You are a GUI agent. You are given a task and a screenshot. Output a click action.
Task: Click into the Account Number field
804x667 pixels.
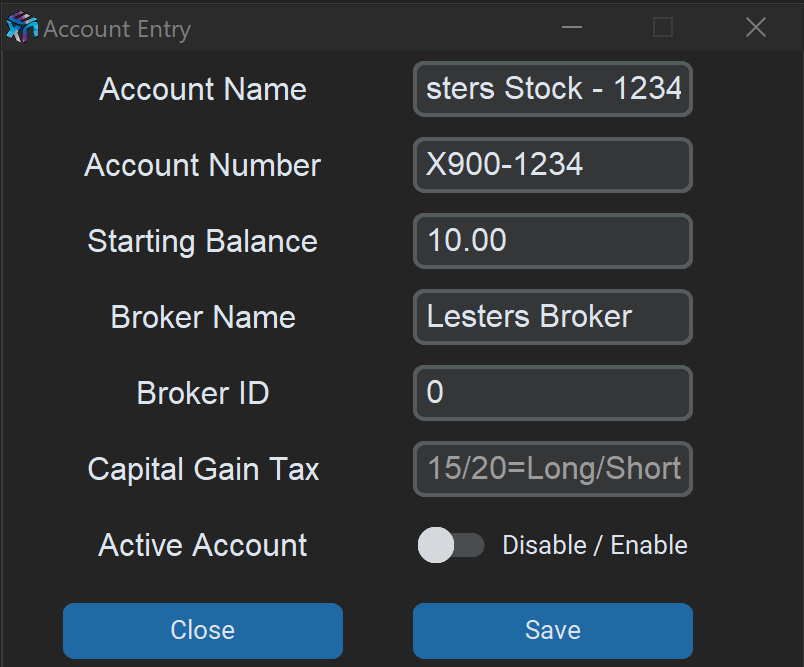pyautogui.click(x=553, y=165)
